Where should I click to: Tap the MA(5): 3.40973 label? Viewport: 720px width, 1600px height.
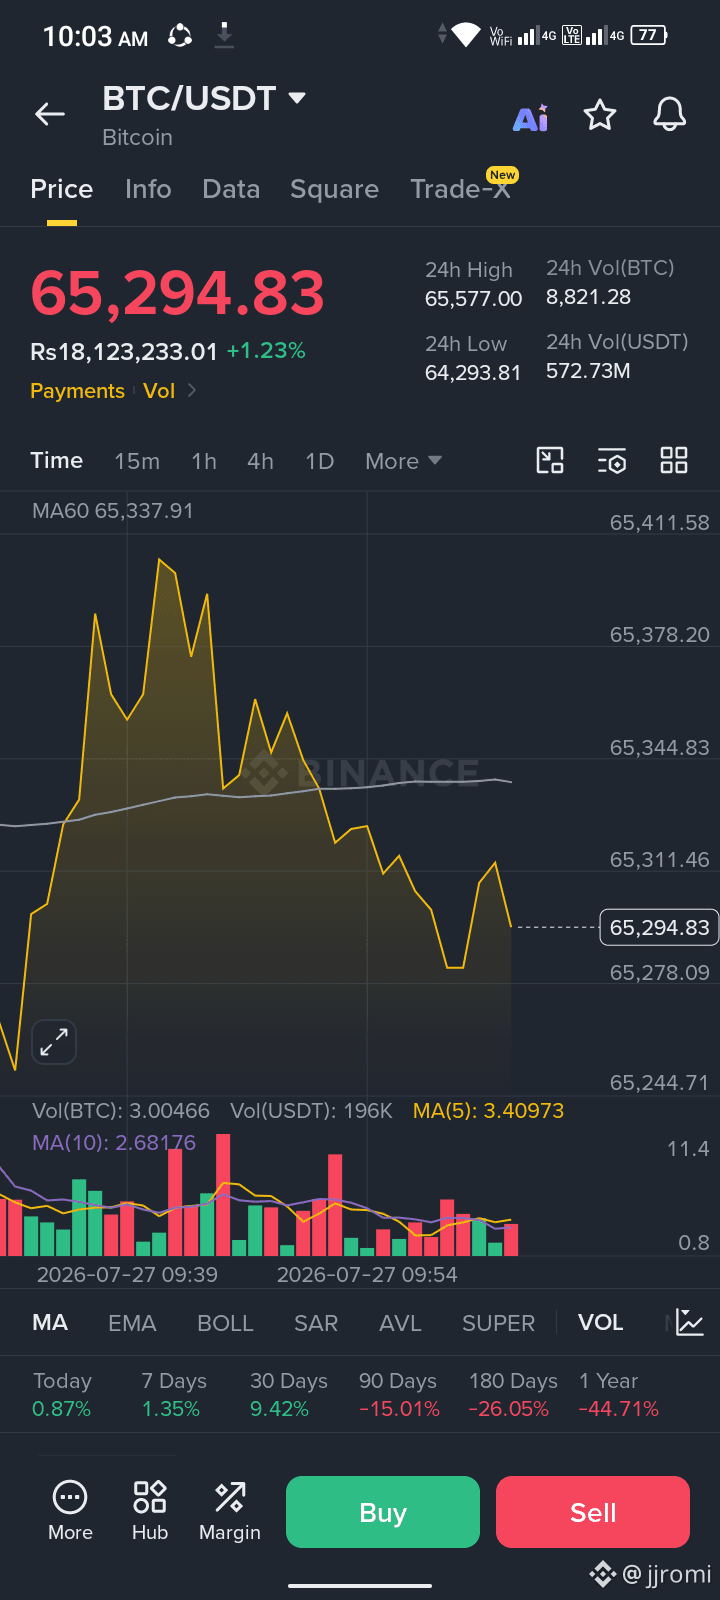coord(488,1111)
